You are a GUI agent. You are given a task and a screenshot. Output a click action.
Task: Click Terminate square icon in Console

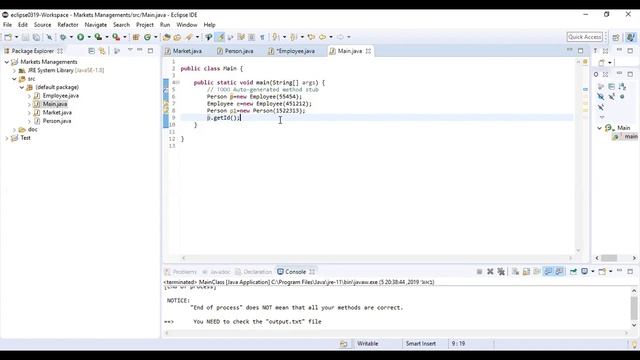(479, 271)
